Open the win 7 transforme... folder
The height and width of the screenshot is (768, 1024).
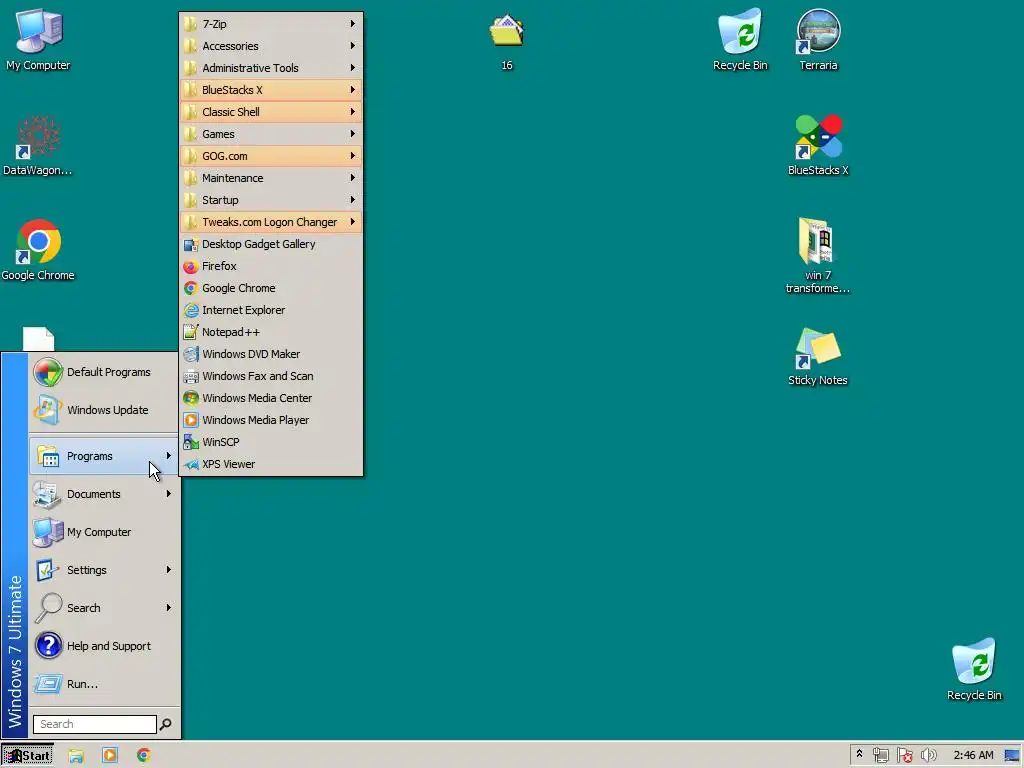click(818, 255)
